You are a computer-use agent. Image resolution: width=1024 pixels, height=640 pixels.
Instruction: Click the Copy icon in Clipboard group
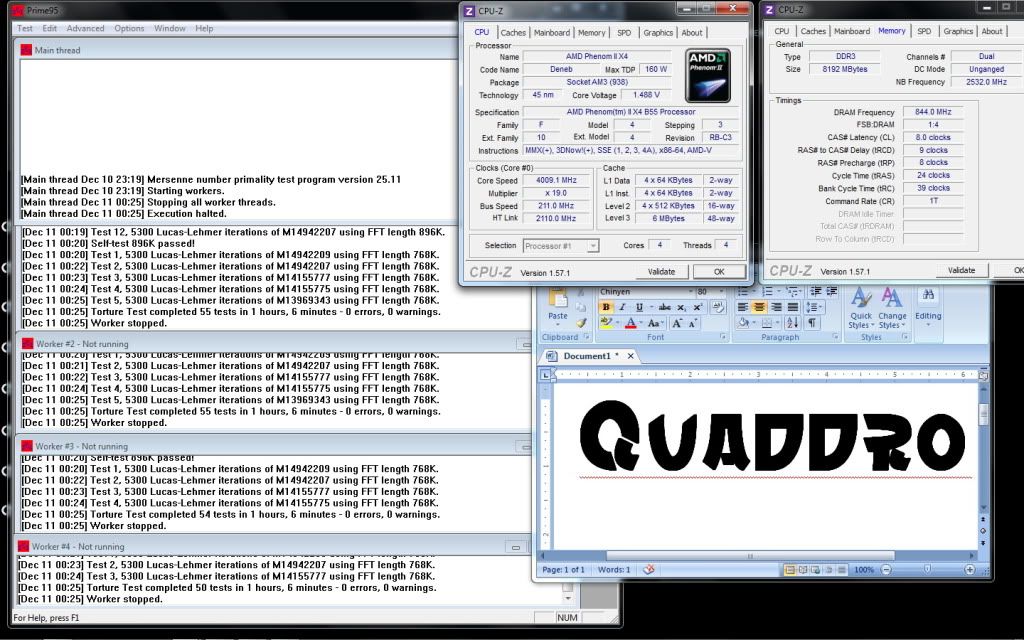click(583, 308)
